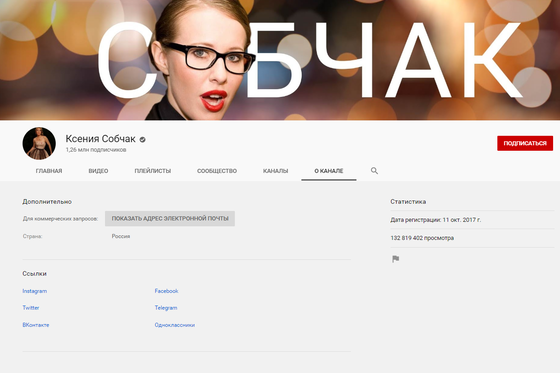This screenshot has width=560, height=373.
Task: Click the verified checkmark badge
Action: (x=142, y=139)
